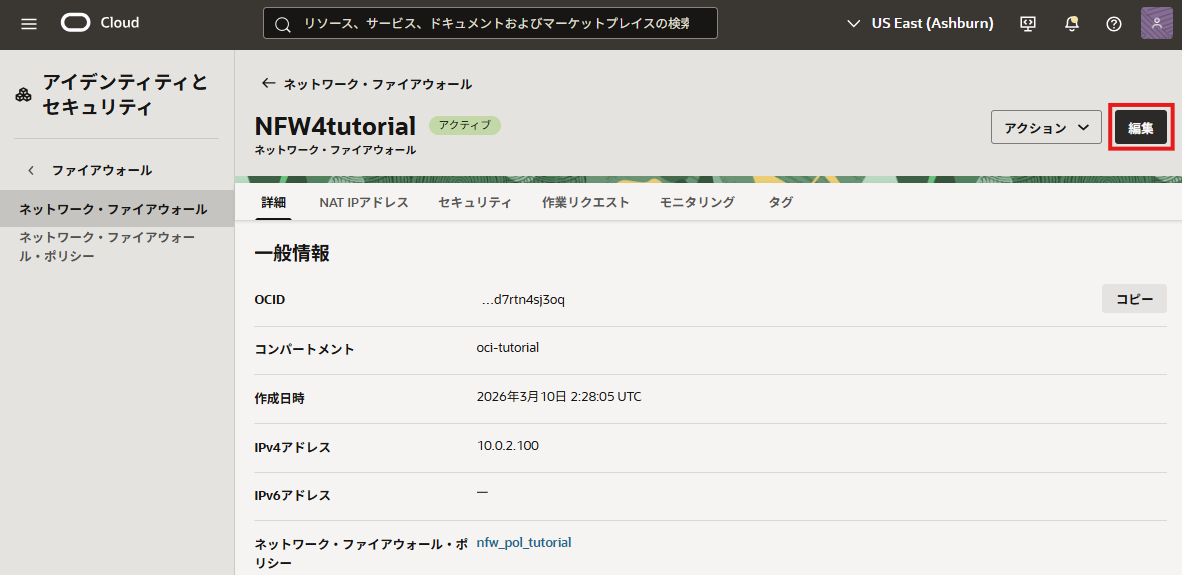Click the Identity and Security service icon
The height and width of the screenshot is (575, 1182).
pyautogui.click(x=23, y=95)
